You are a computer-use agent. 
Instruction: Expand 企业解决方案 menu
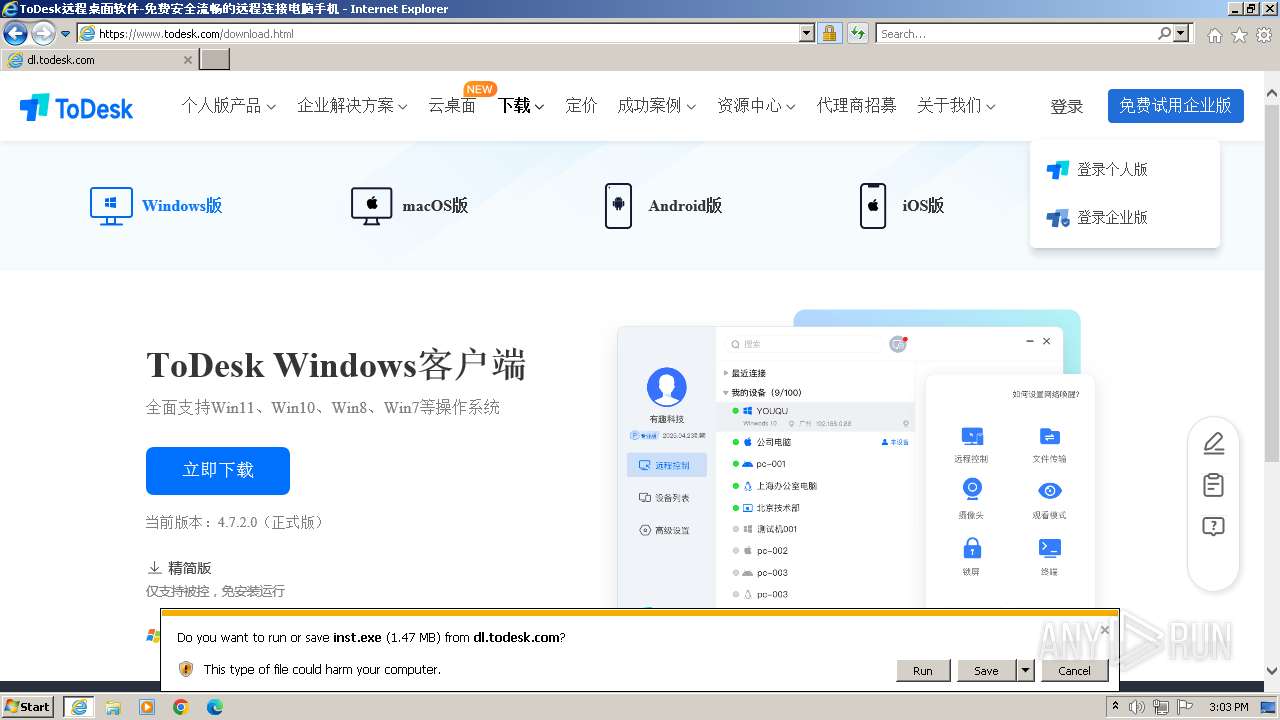click(352, 106)
